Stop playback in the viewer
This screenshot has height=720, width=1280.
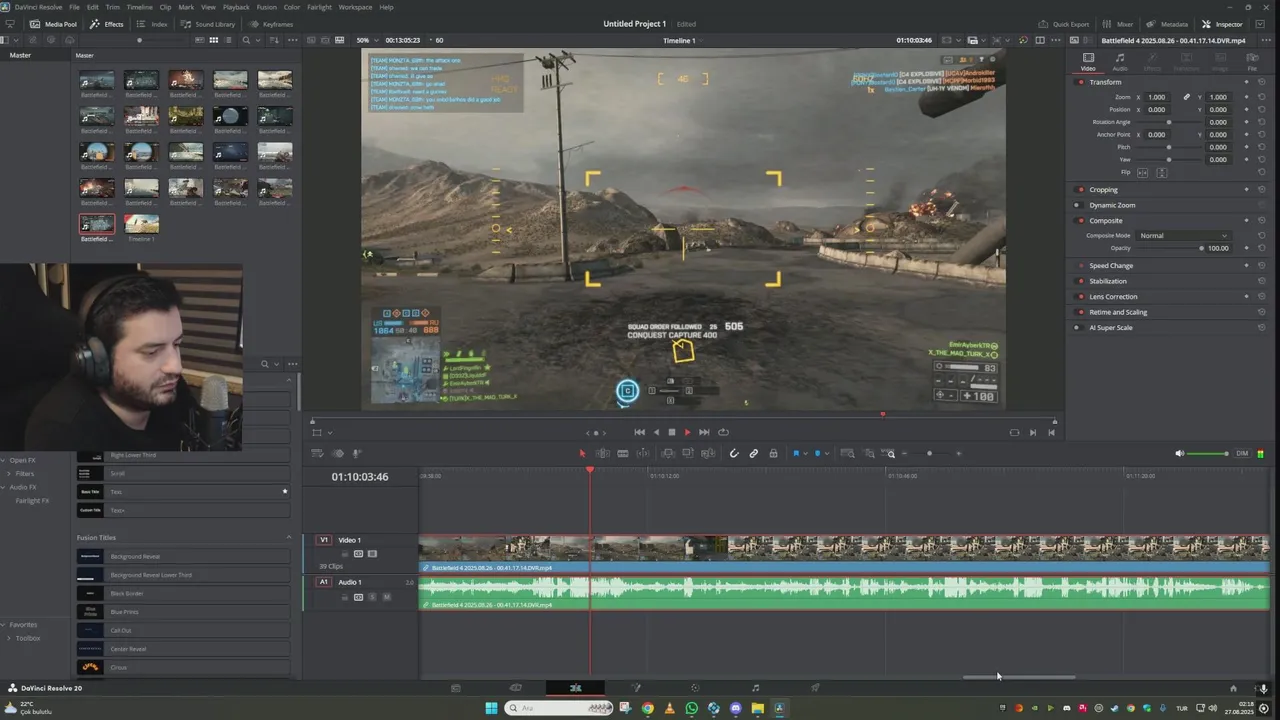pos(671,432)
